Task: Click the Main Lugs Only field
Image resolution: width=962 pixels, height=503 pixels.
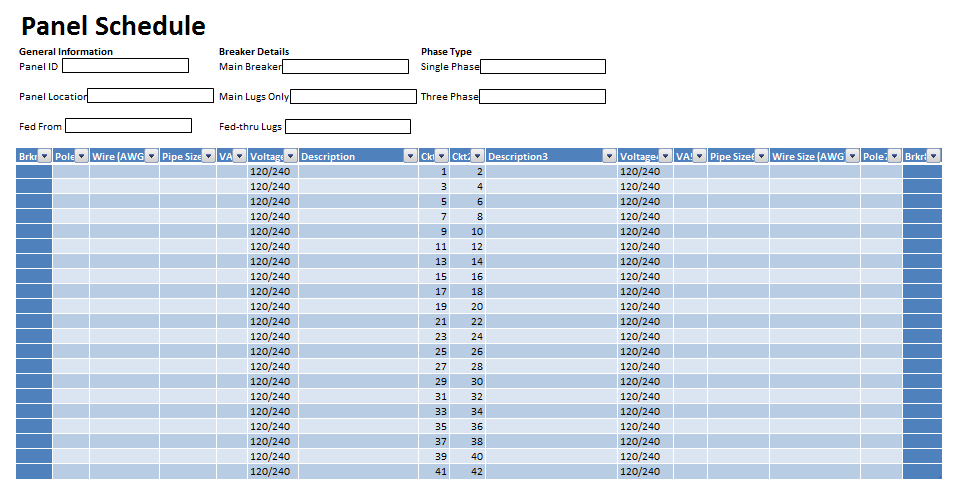Action: pyautogui.click(x=353, y=96)
